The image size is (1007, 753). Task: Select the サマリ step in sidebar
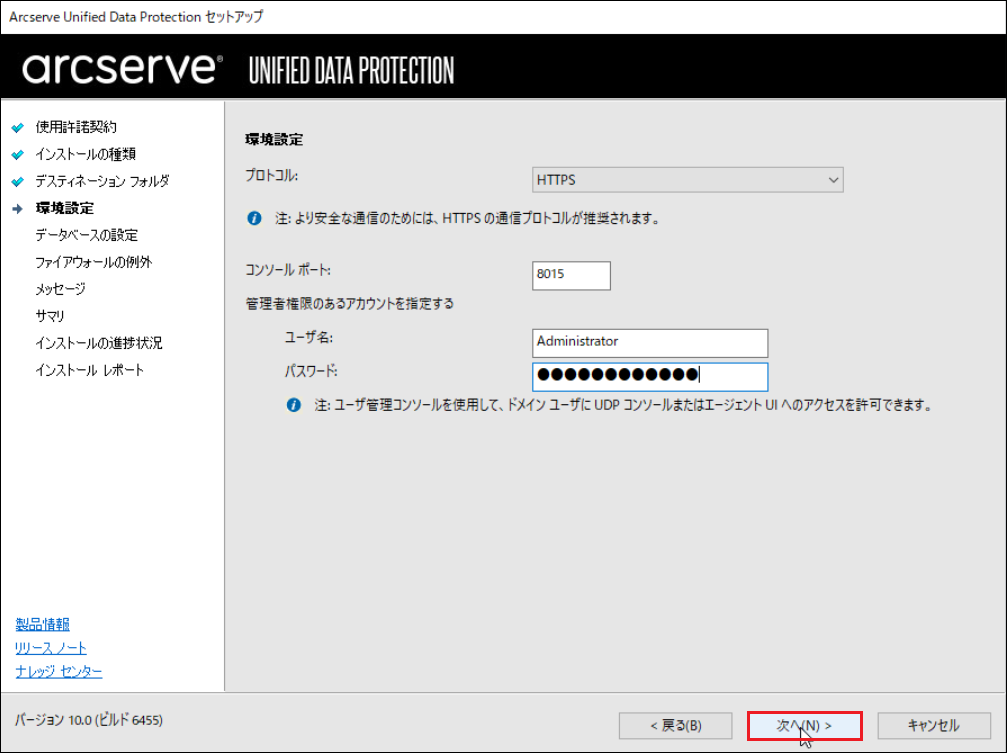[50, 316]
